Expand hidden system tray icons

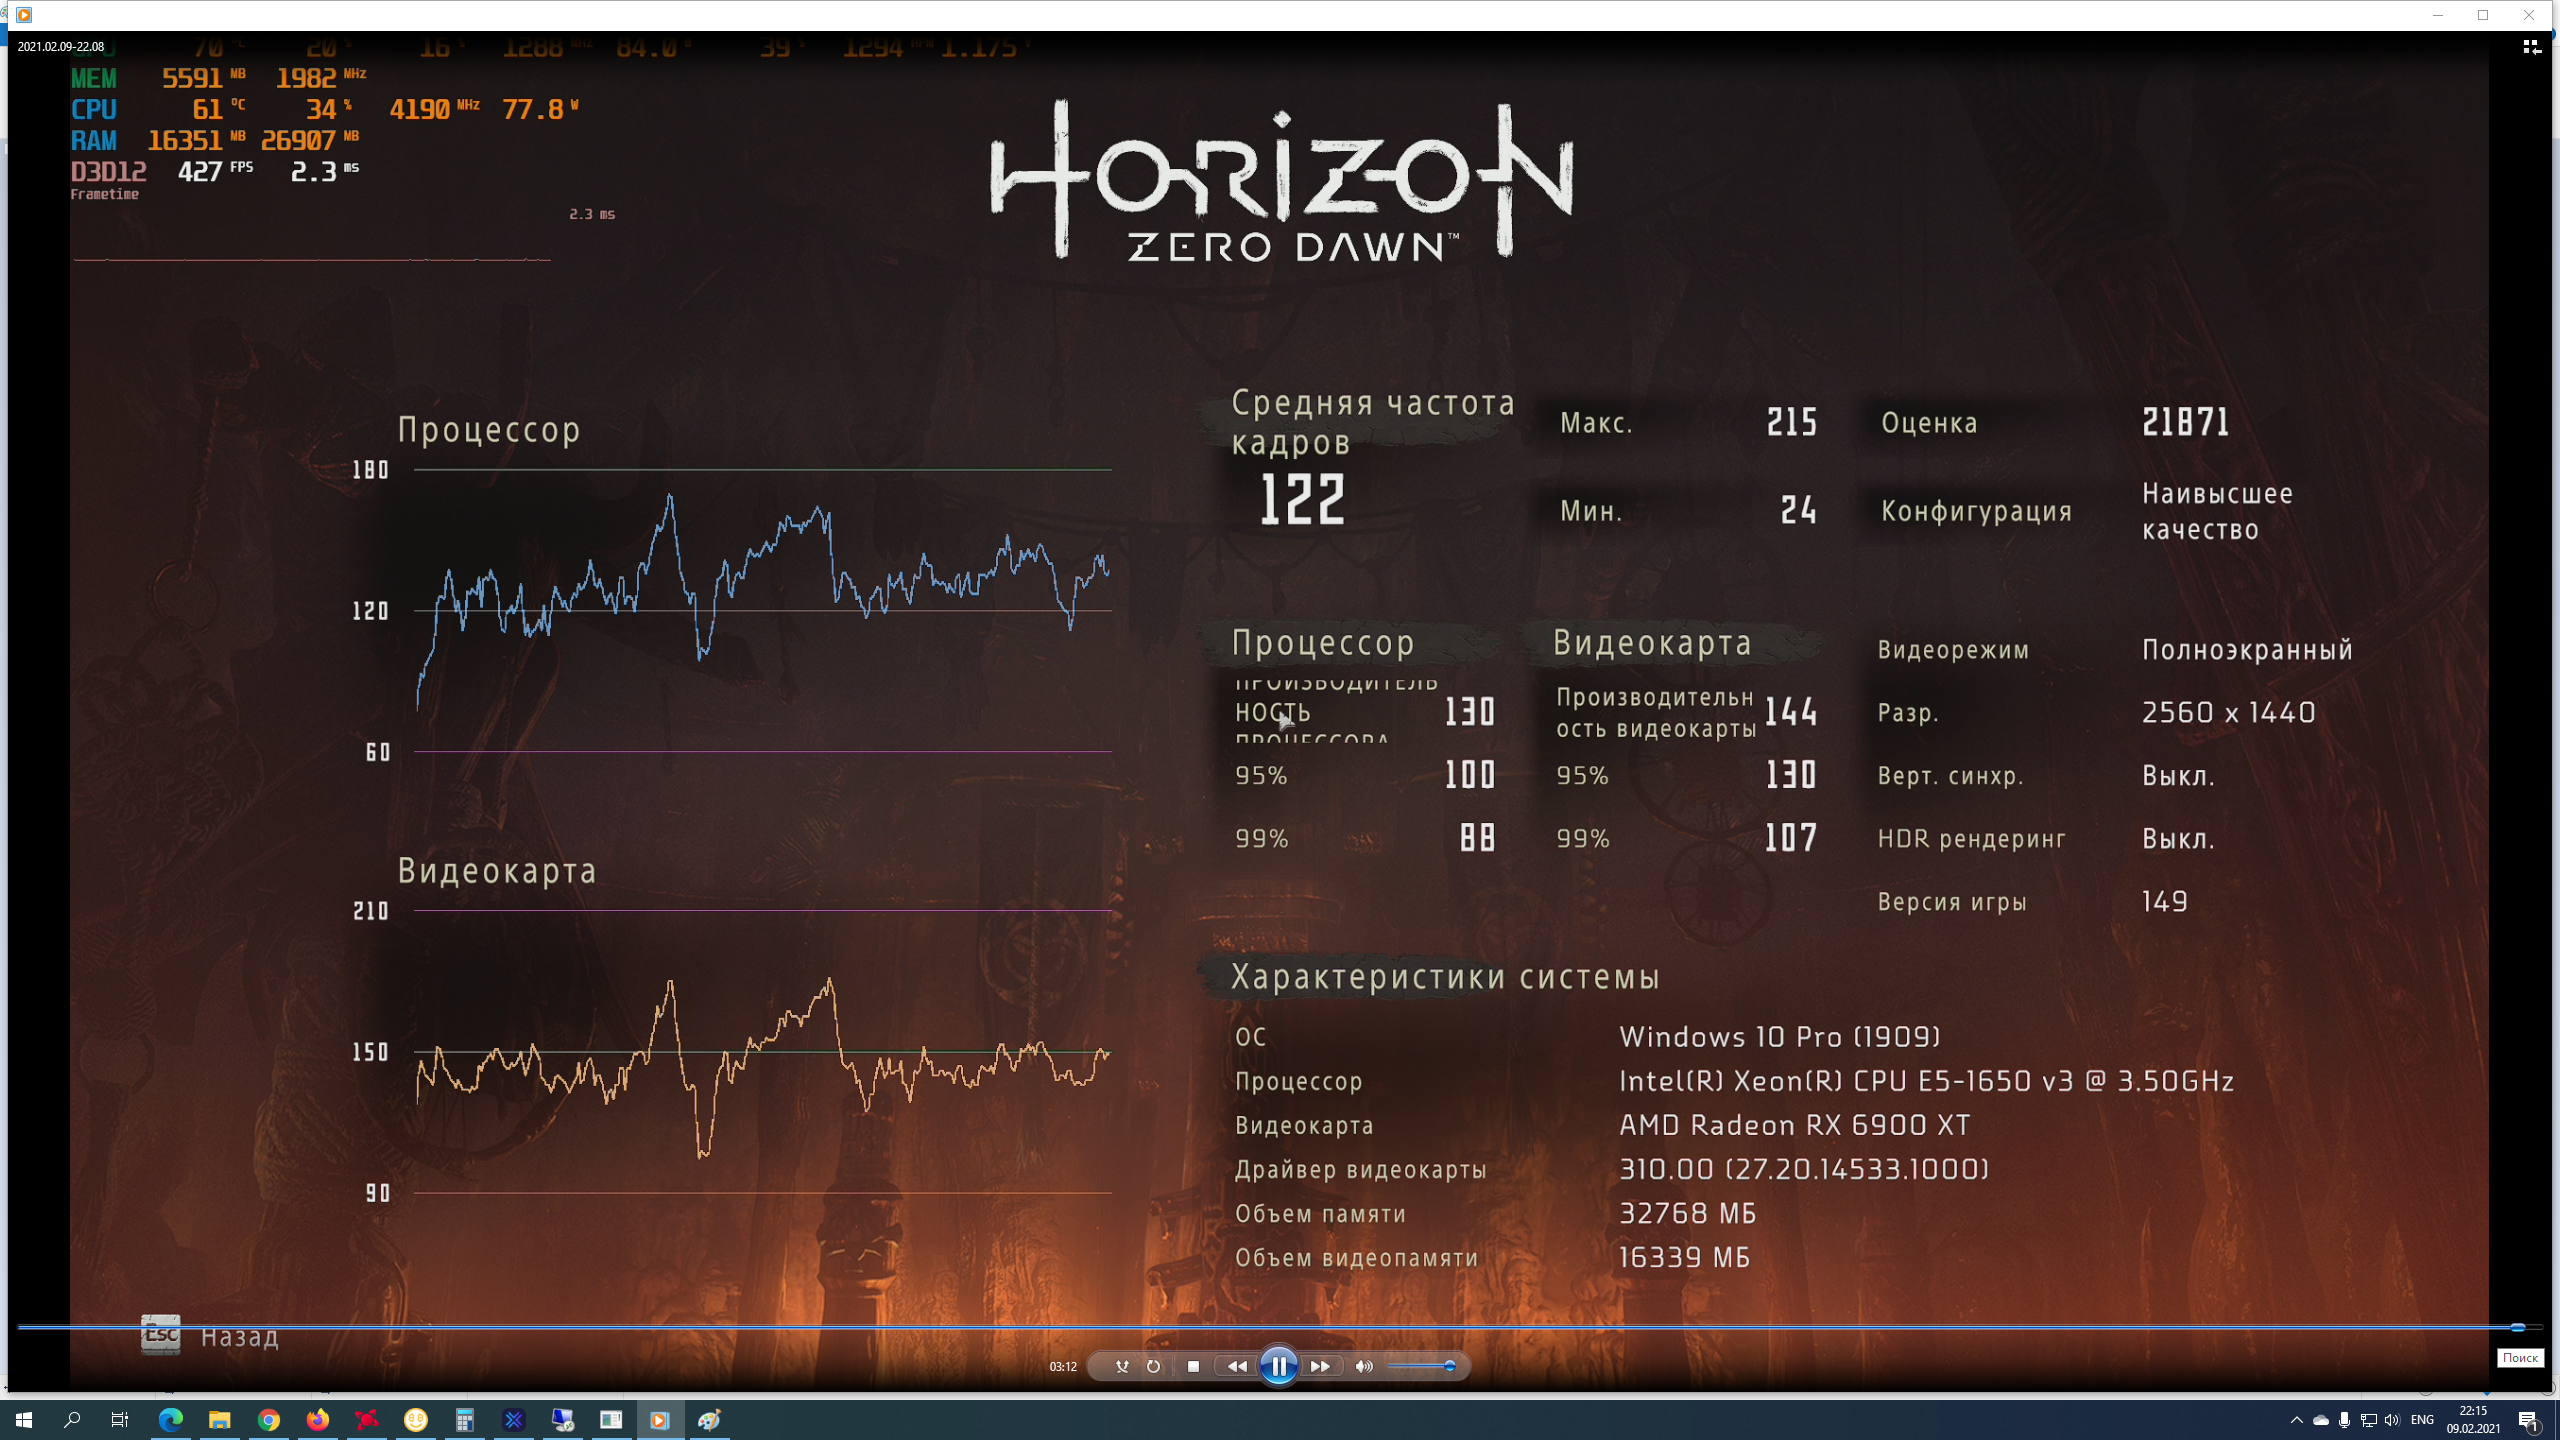pos(2296,1419)
